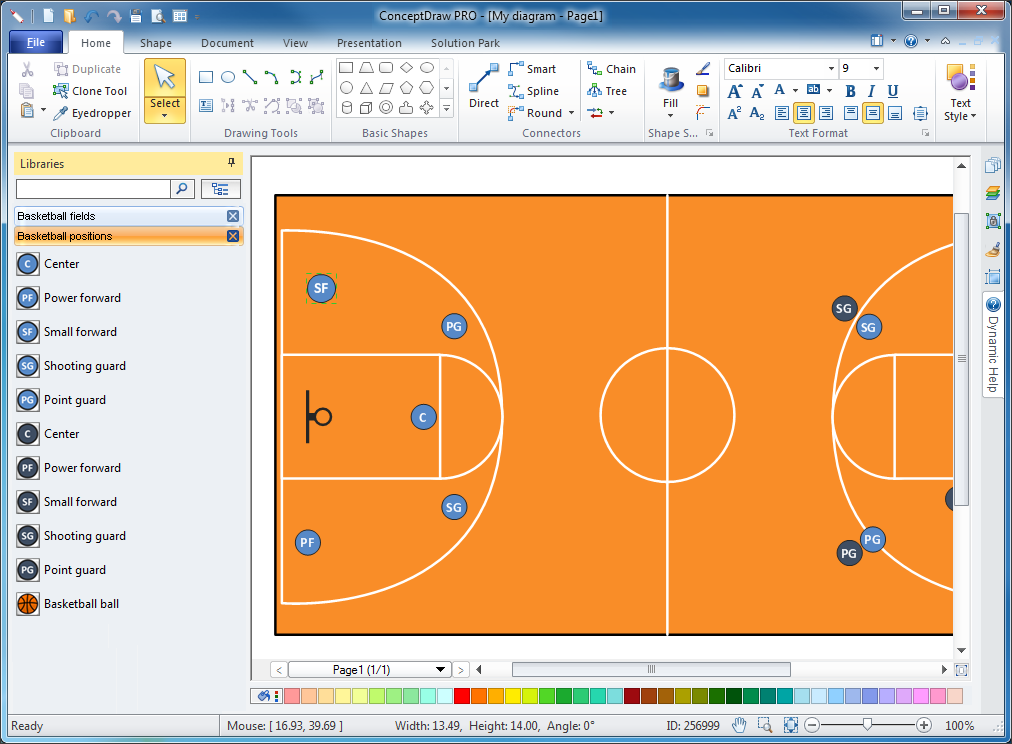This screenshot has height=744, width=1012.
Task: Select the Chain connector mode
Action: point(611,69)
